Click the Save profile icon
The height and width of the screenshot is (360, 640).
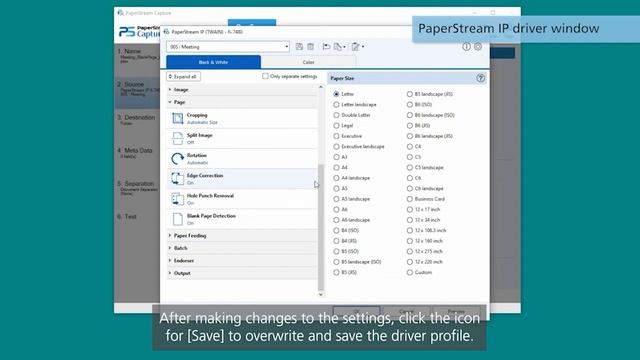[x=299, y=47]
